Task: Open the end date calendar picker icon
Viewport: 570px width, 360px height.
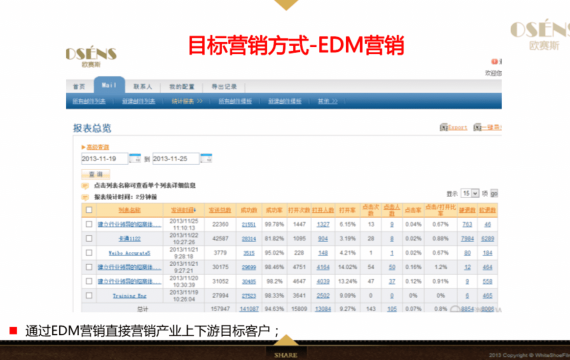Action: pos(206,159)
